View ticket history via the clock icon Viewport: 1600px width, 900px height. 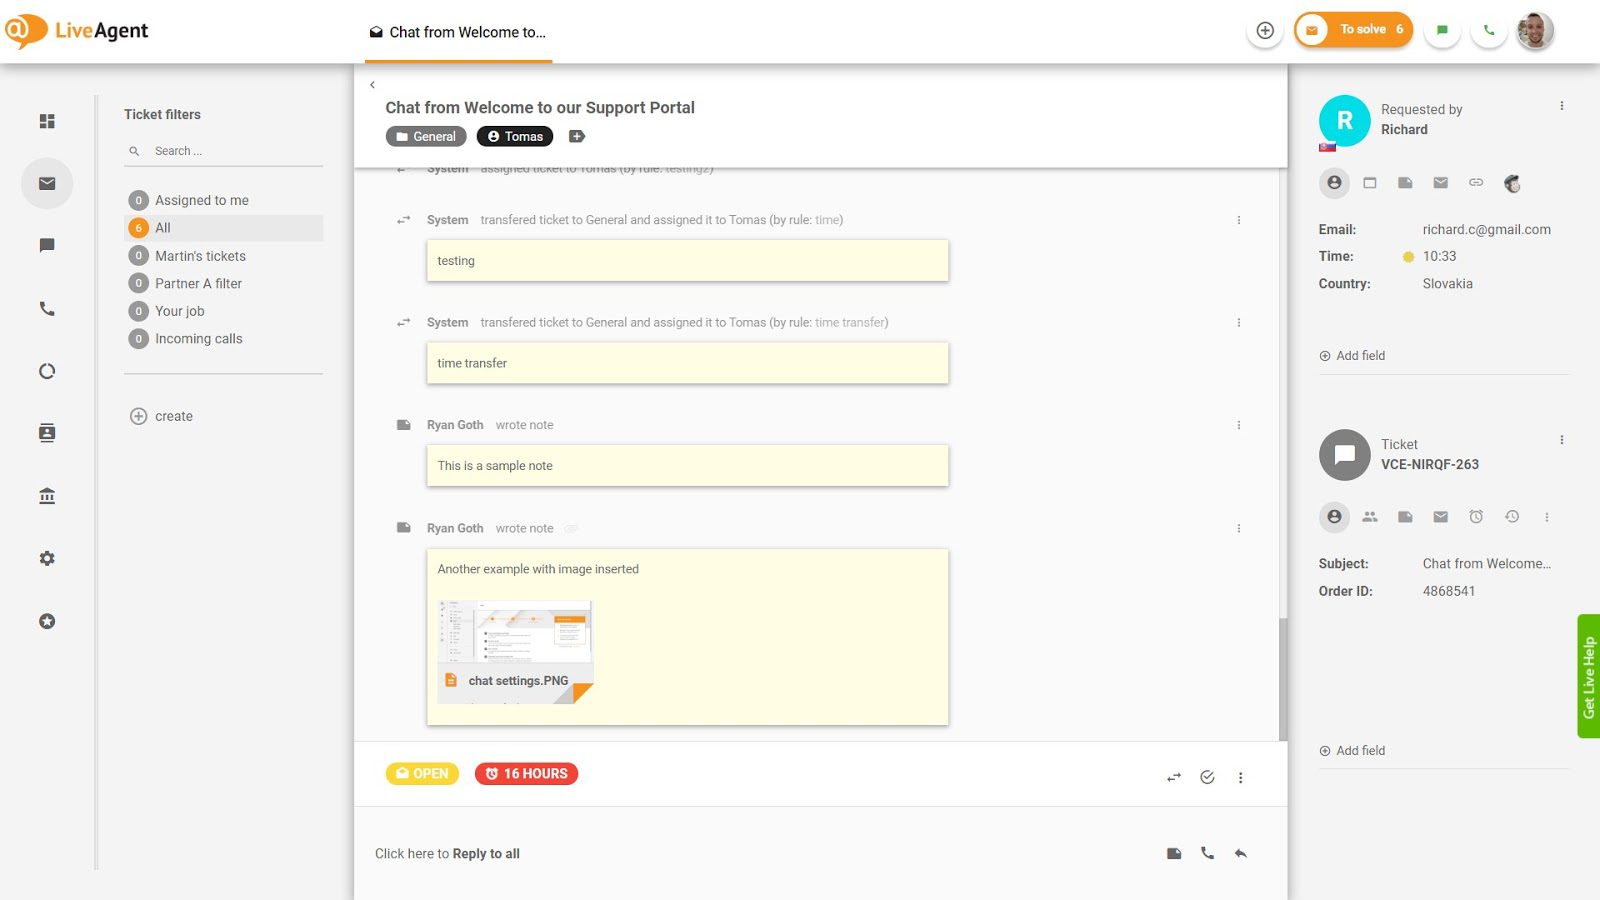1511,517
